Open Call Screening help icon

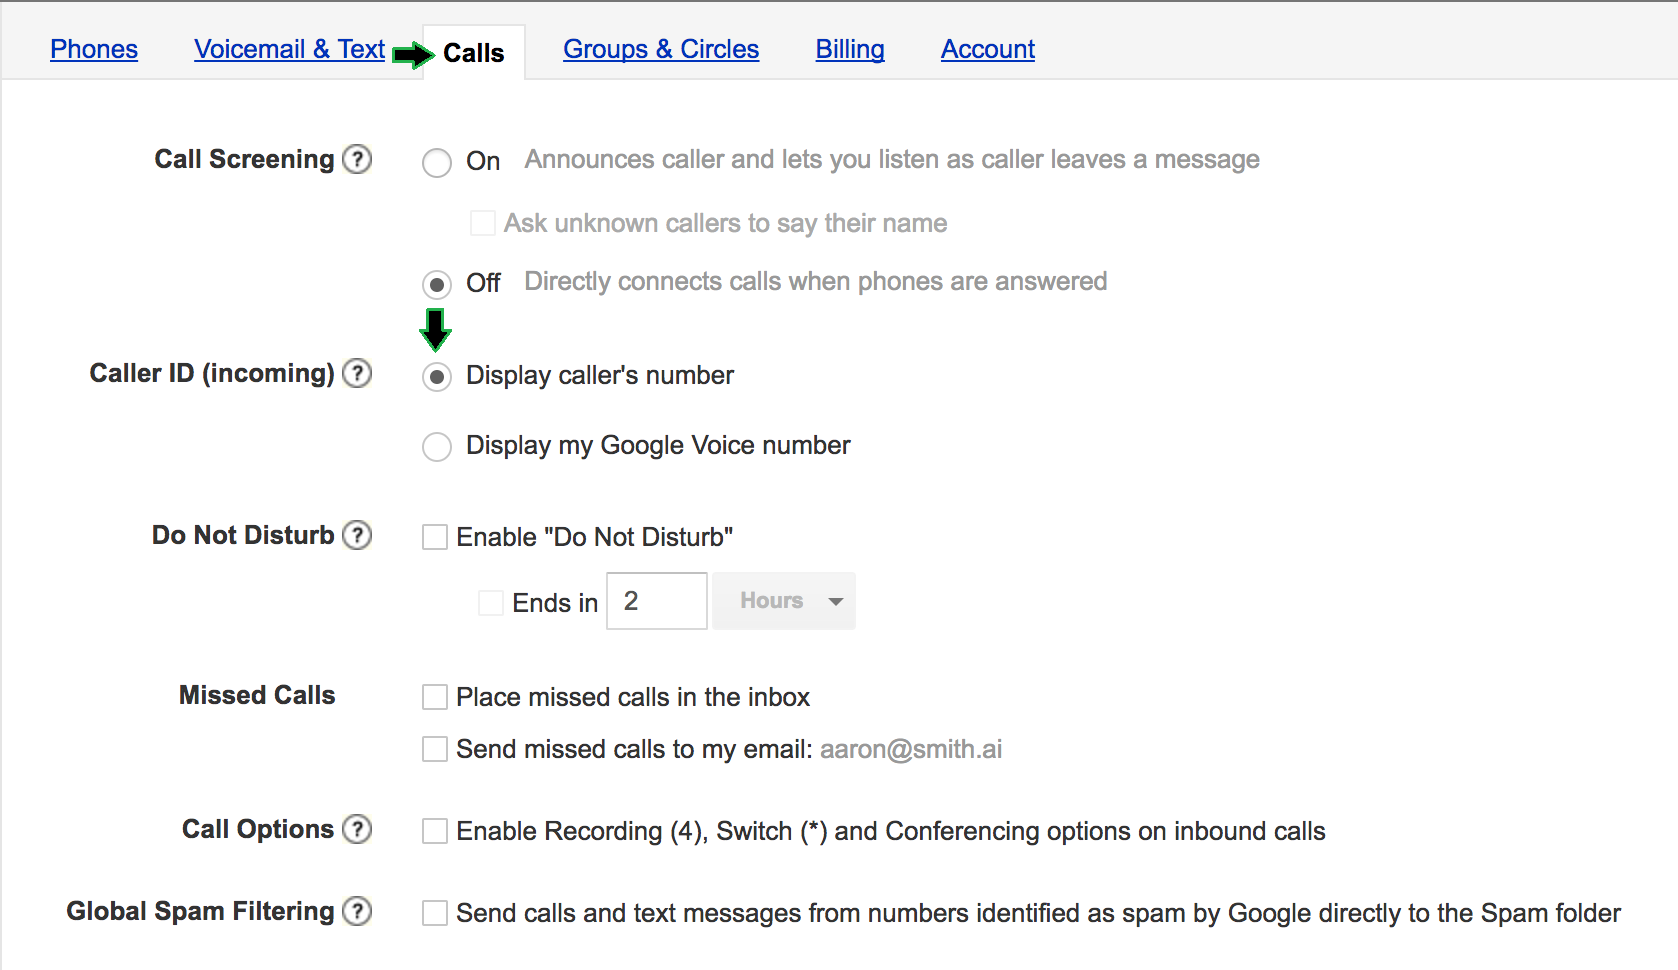[x=357, y=159]
